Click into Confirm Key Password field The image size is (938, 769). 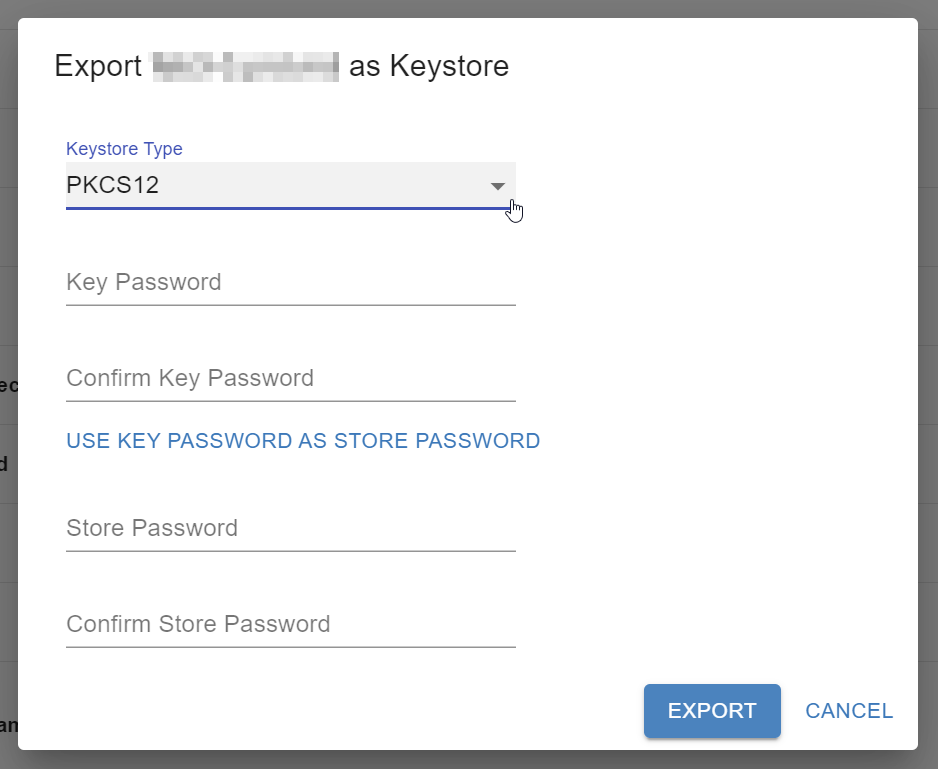click(290, 378)
